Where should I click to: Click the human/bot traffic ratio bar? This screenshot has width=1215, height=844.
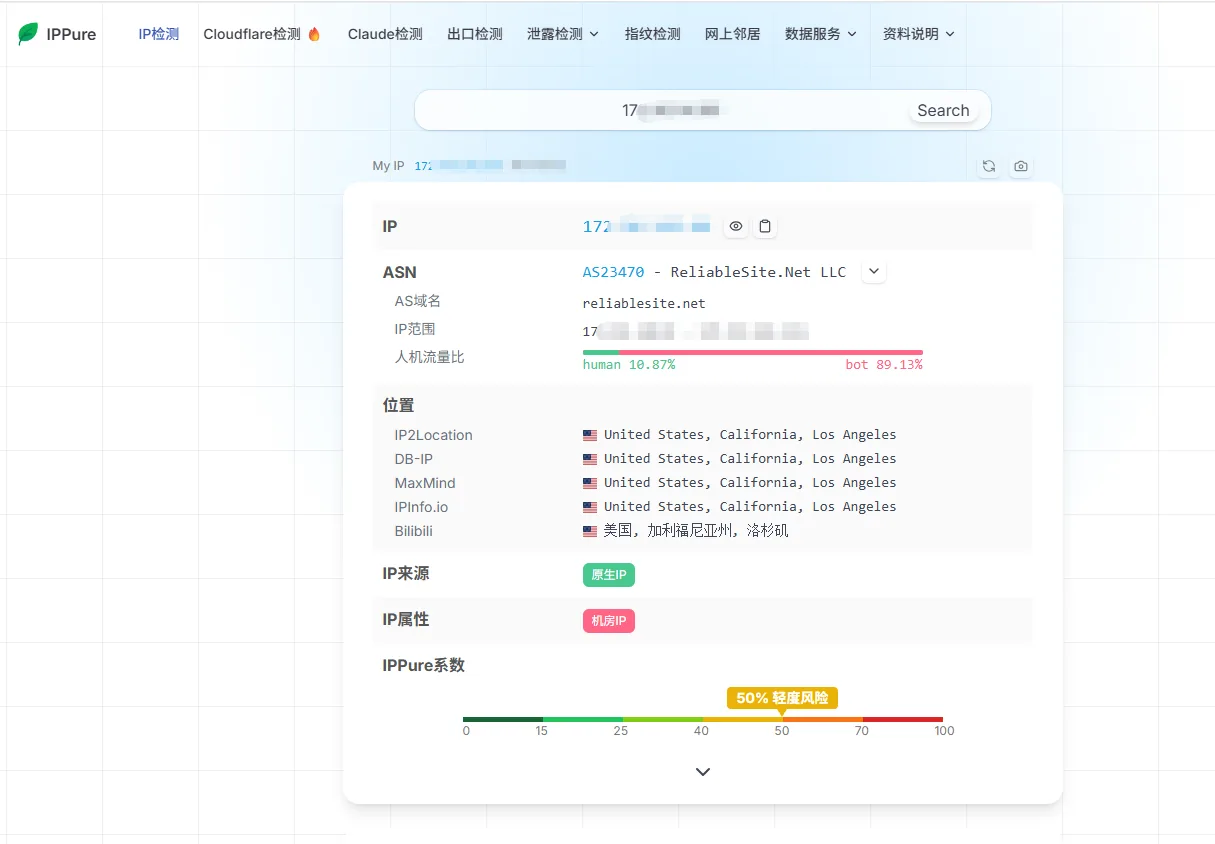click(x=753, y=352)
